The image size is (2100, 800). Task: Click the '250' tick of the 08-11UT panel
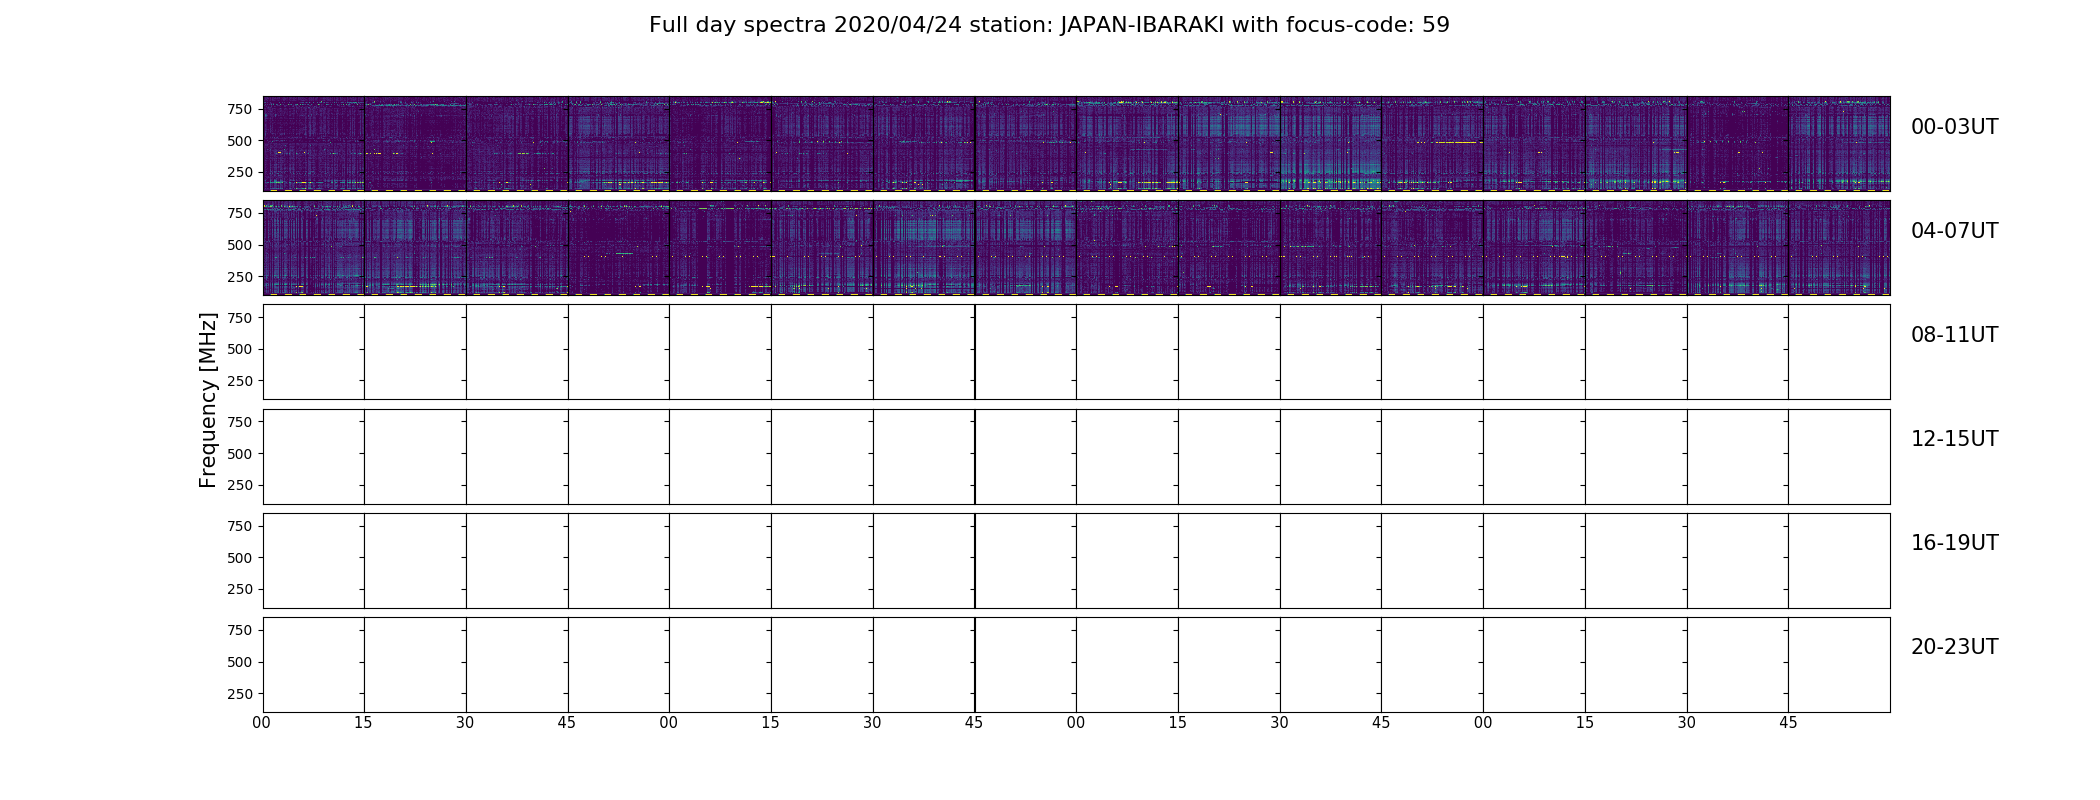pyautogui.click(x=240, y=381)
